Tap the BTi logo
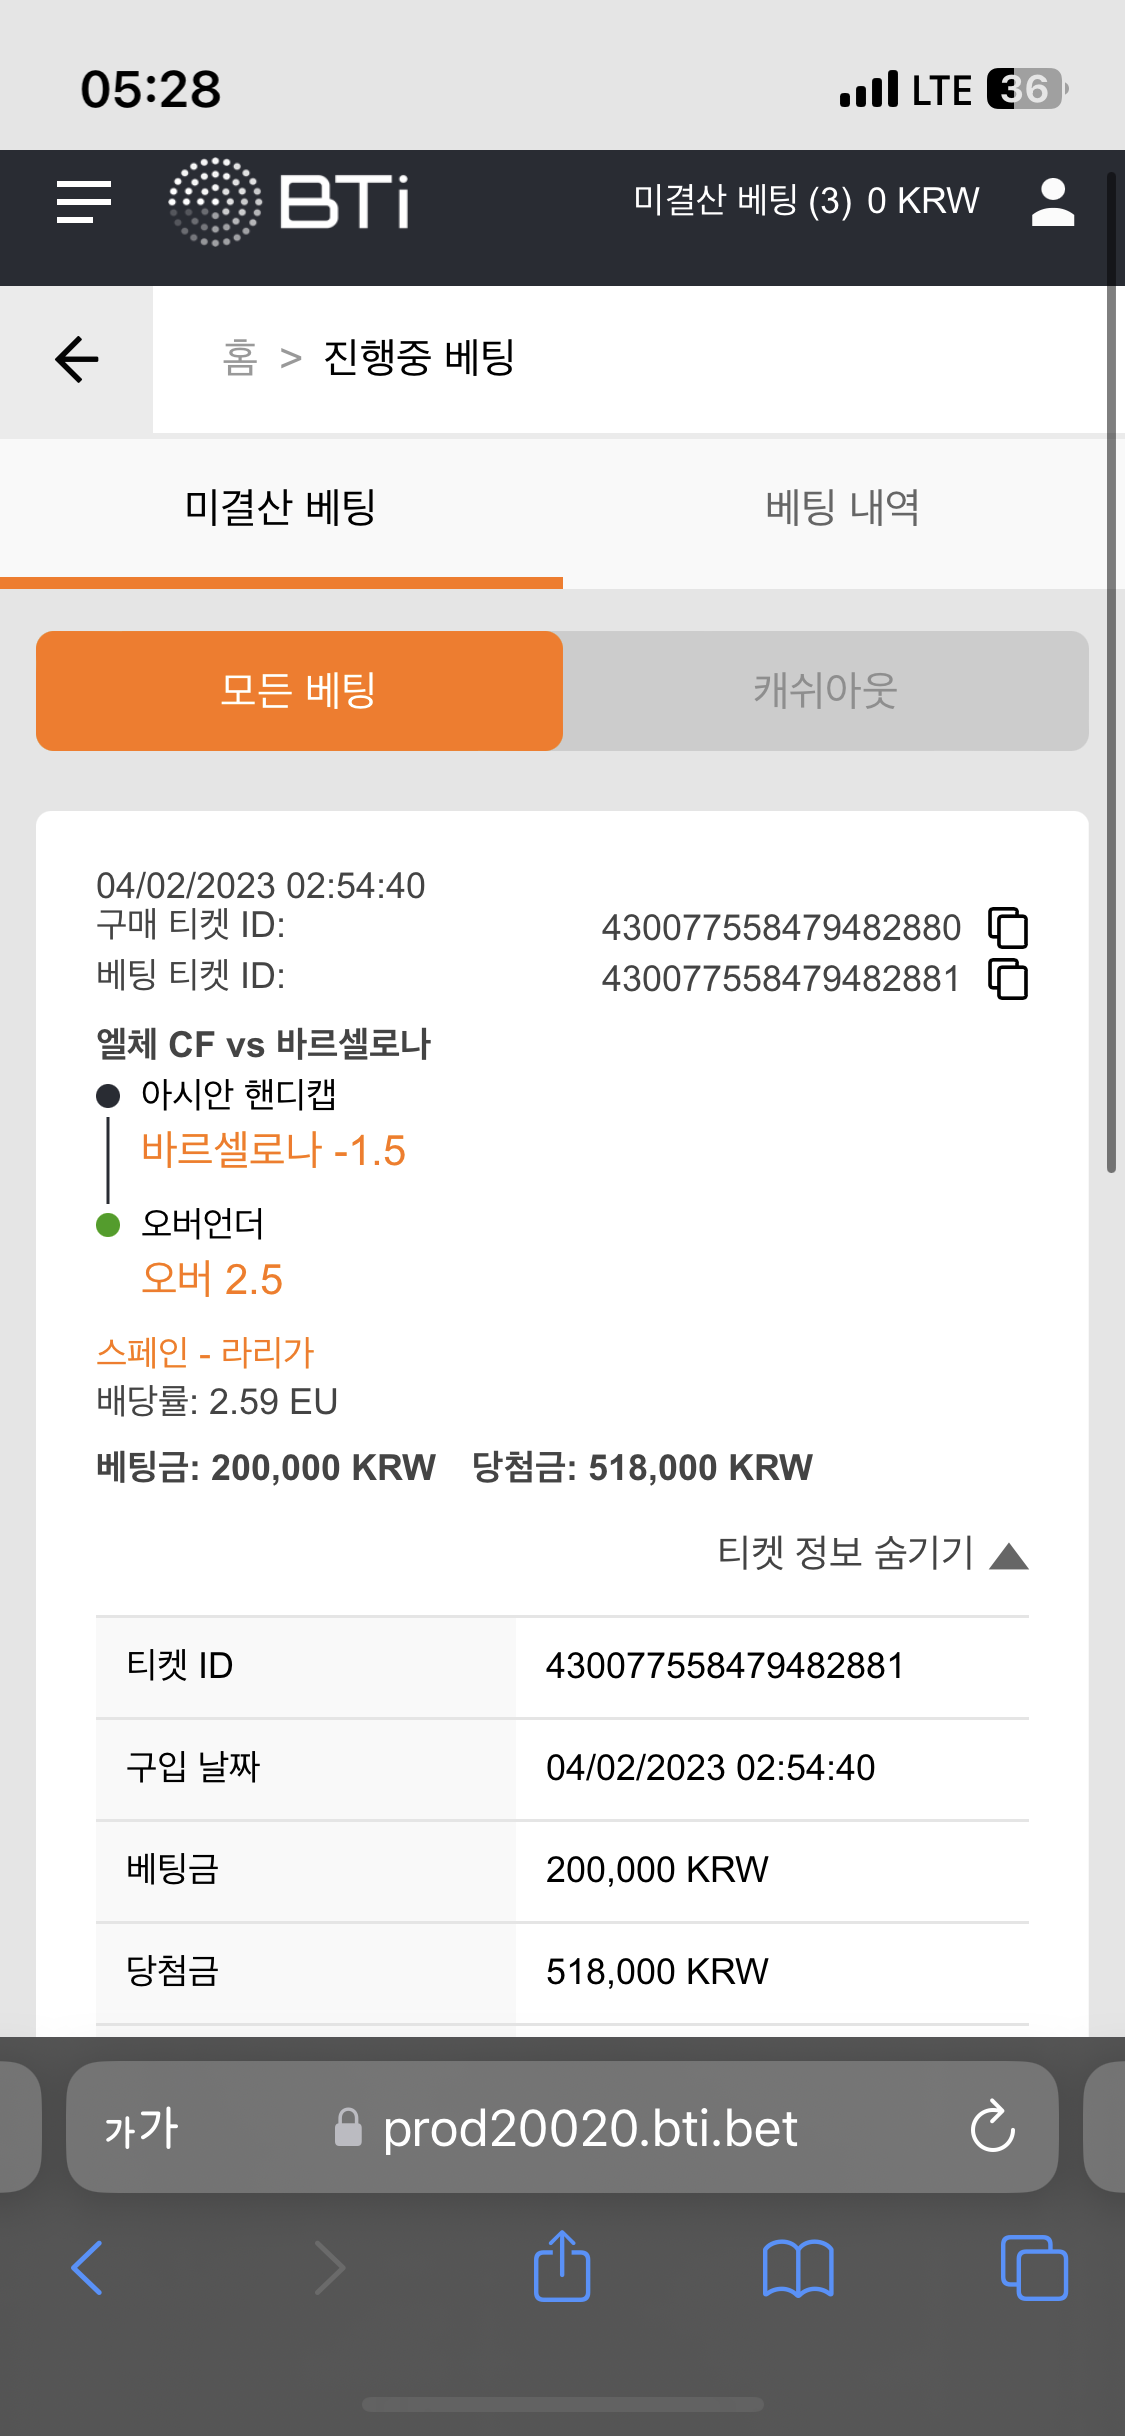Viewport: 1125px width, 2436px height. 289,202
